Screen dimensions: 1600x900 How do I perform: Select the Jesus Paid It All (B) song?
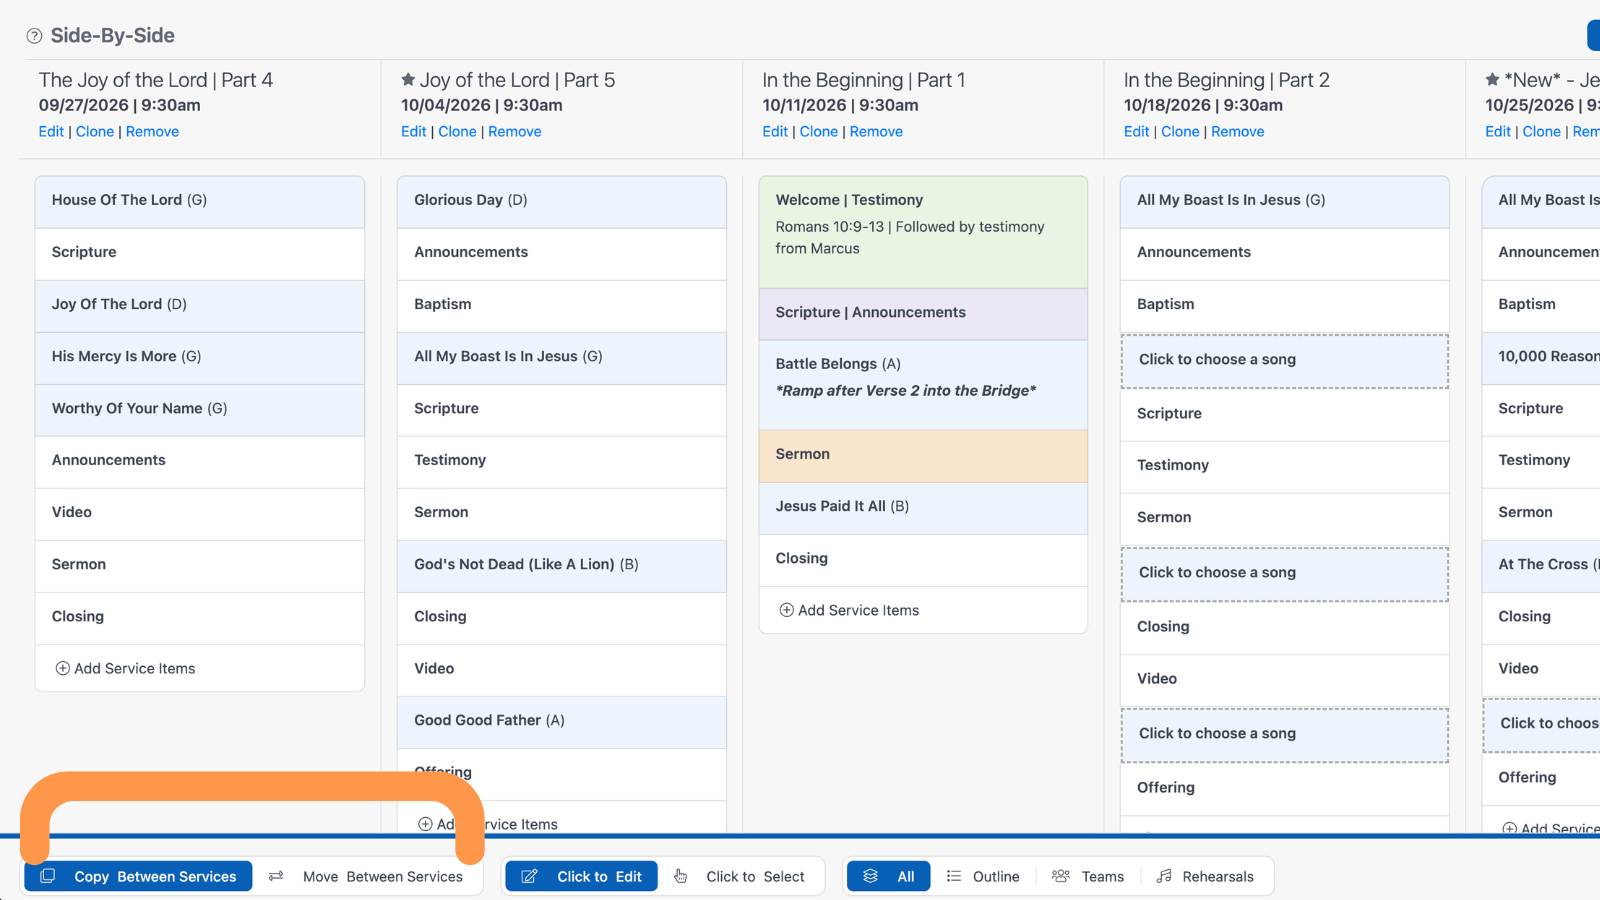pyautogui.click(x=923, y=508)
